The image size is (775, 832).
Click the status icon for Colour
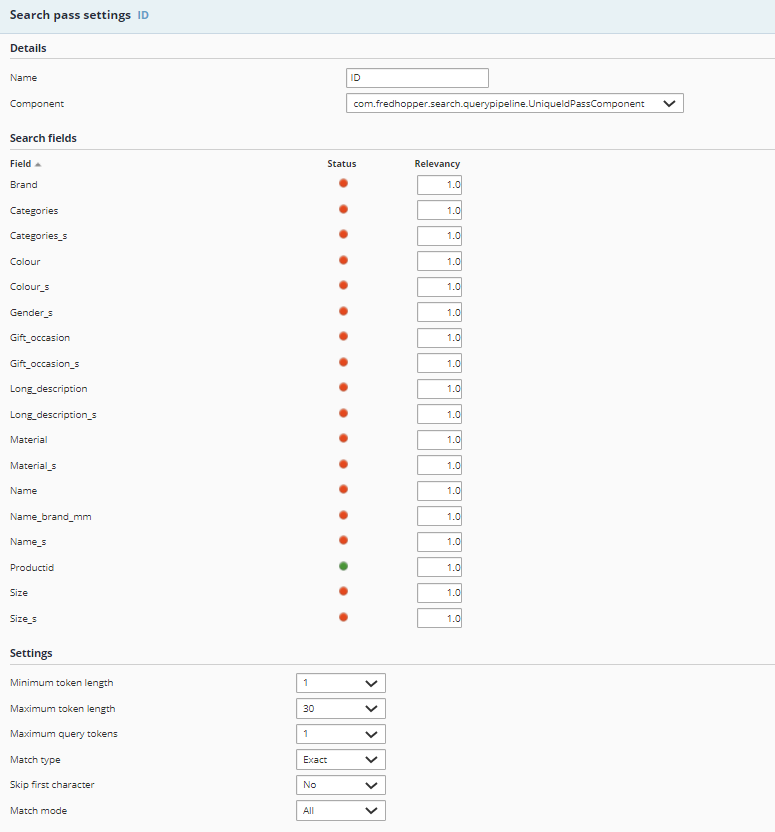coord(343,260)
